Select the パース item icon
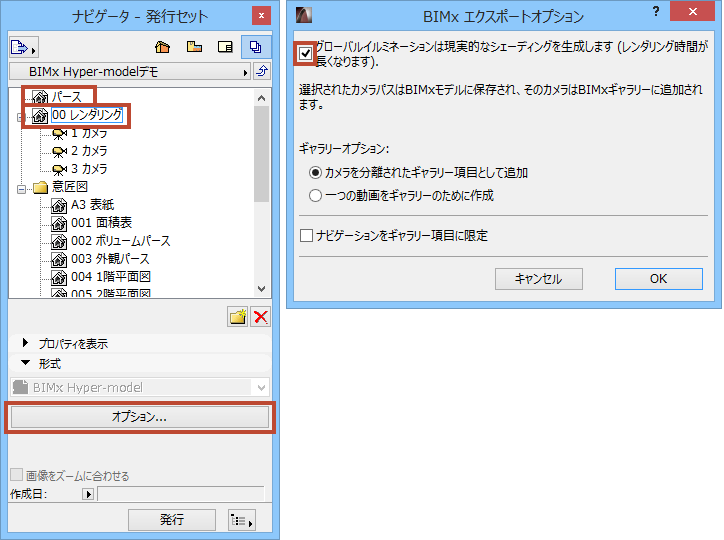This screenshot has width=724, height=540. 40,97
